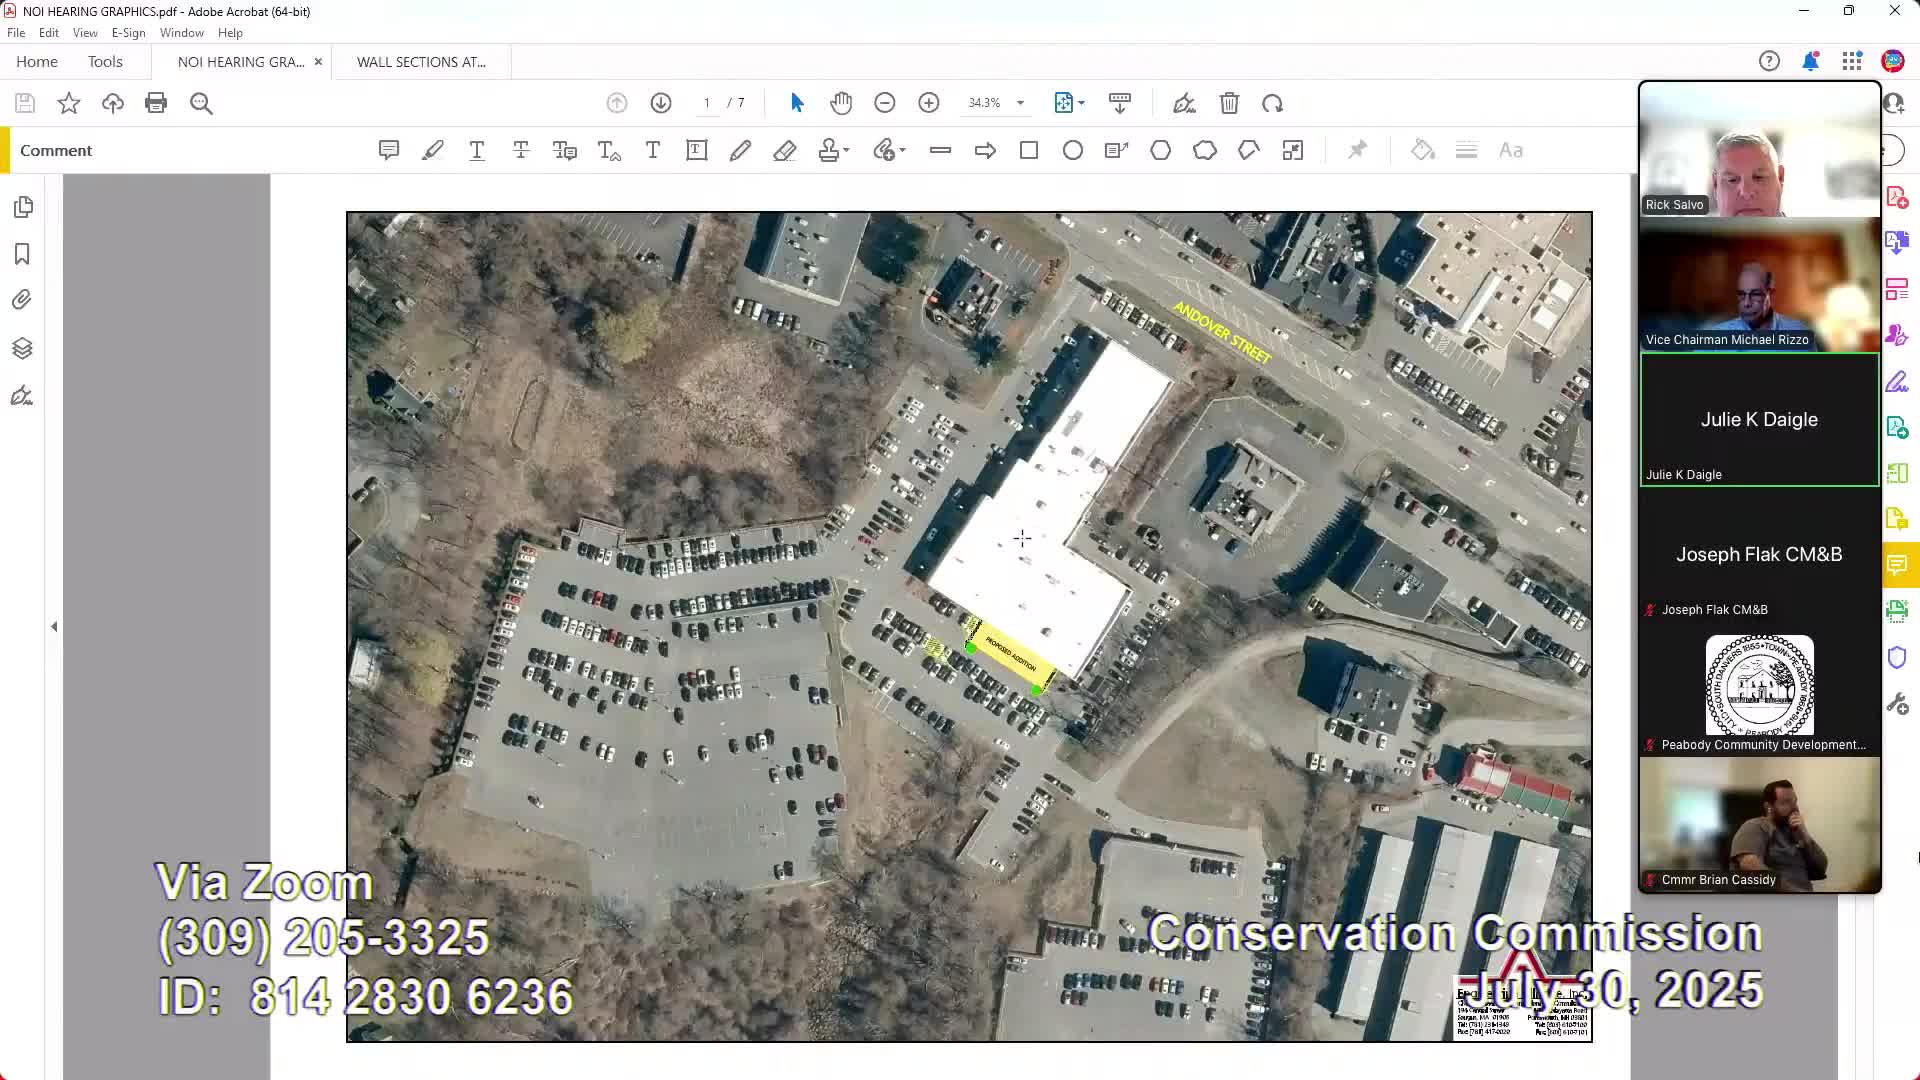Select the Text callout tool

[x=1117, y=151]
